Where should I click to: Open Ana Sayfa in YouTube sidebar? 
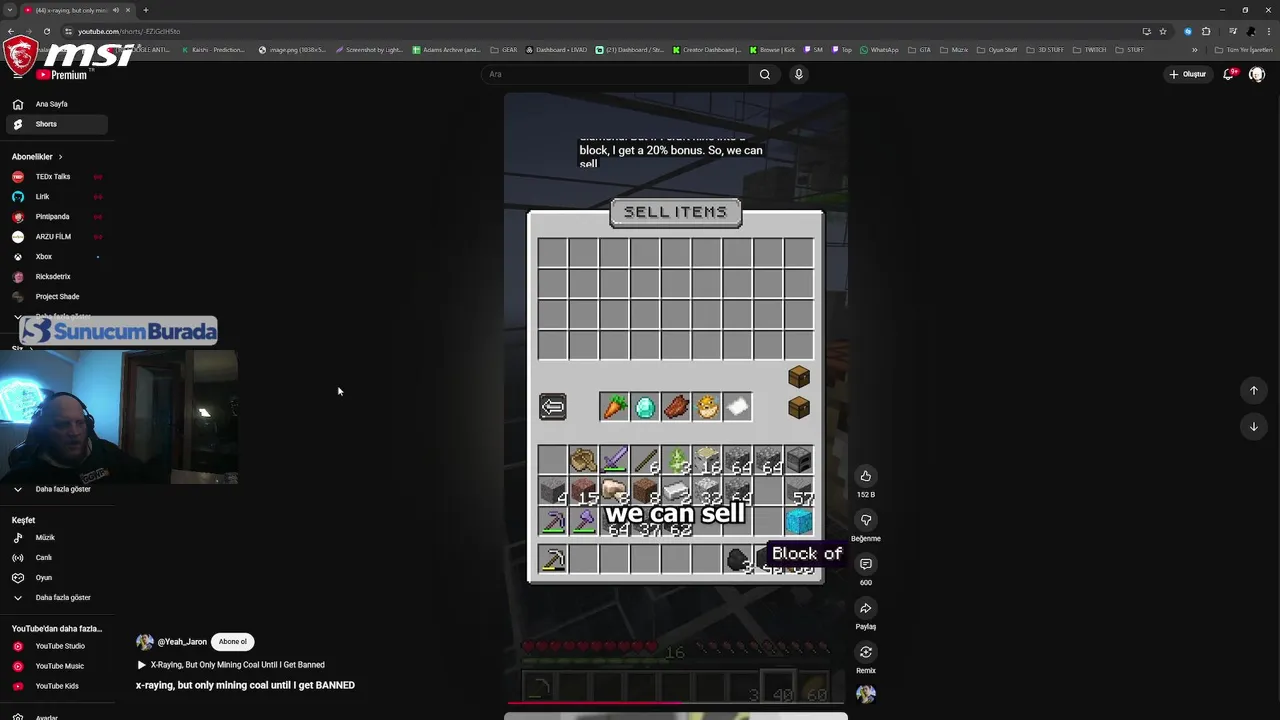pyautogui.click(x=55, y=104)
